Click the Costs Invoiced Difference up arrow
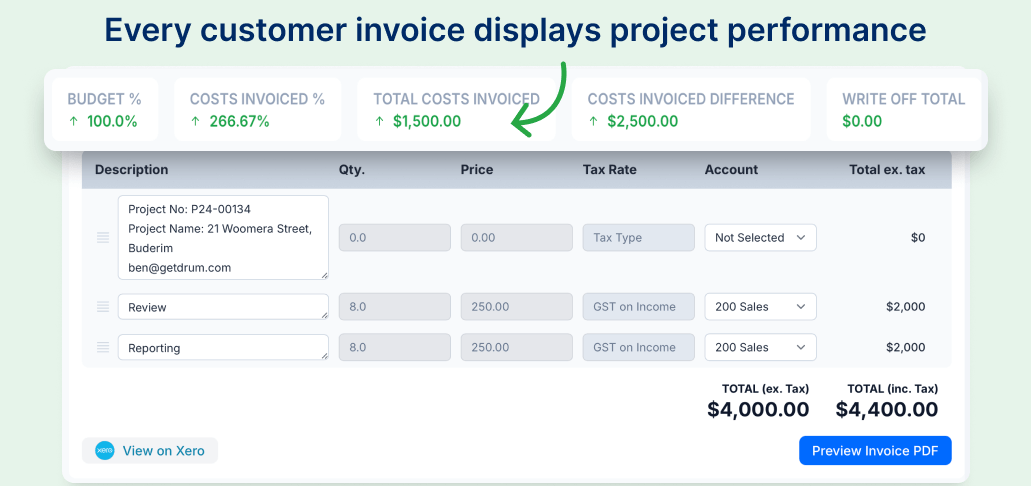 [x=592, y=121]
